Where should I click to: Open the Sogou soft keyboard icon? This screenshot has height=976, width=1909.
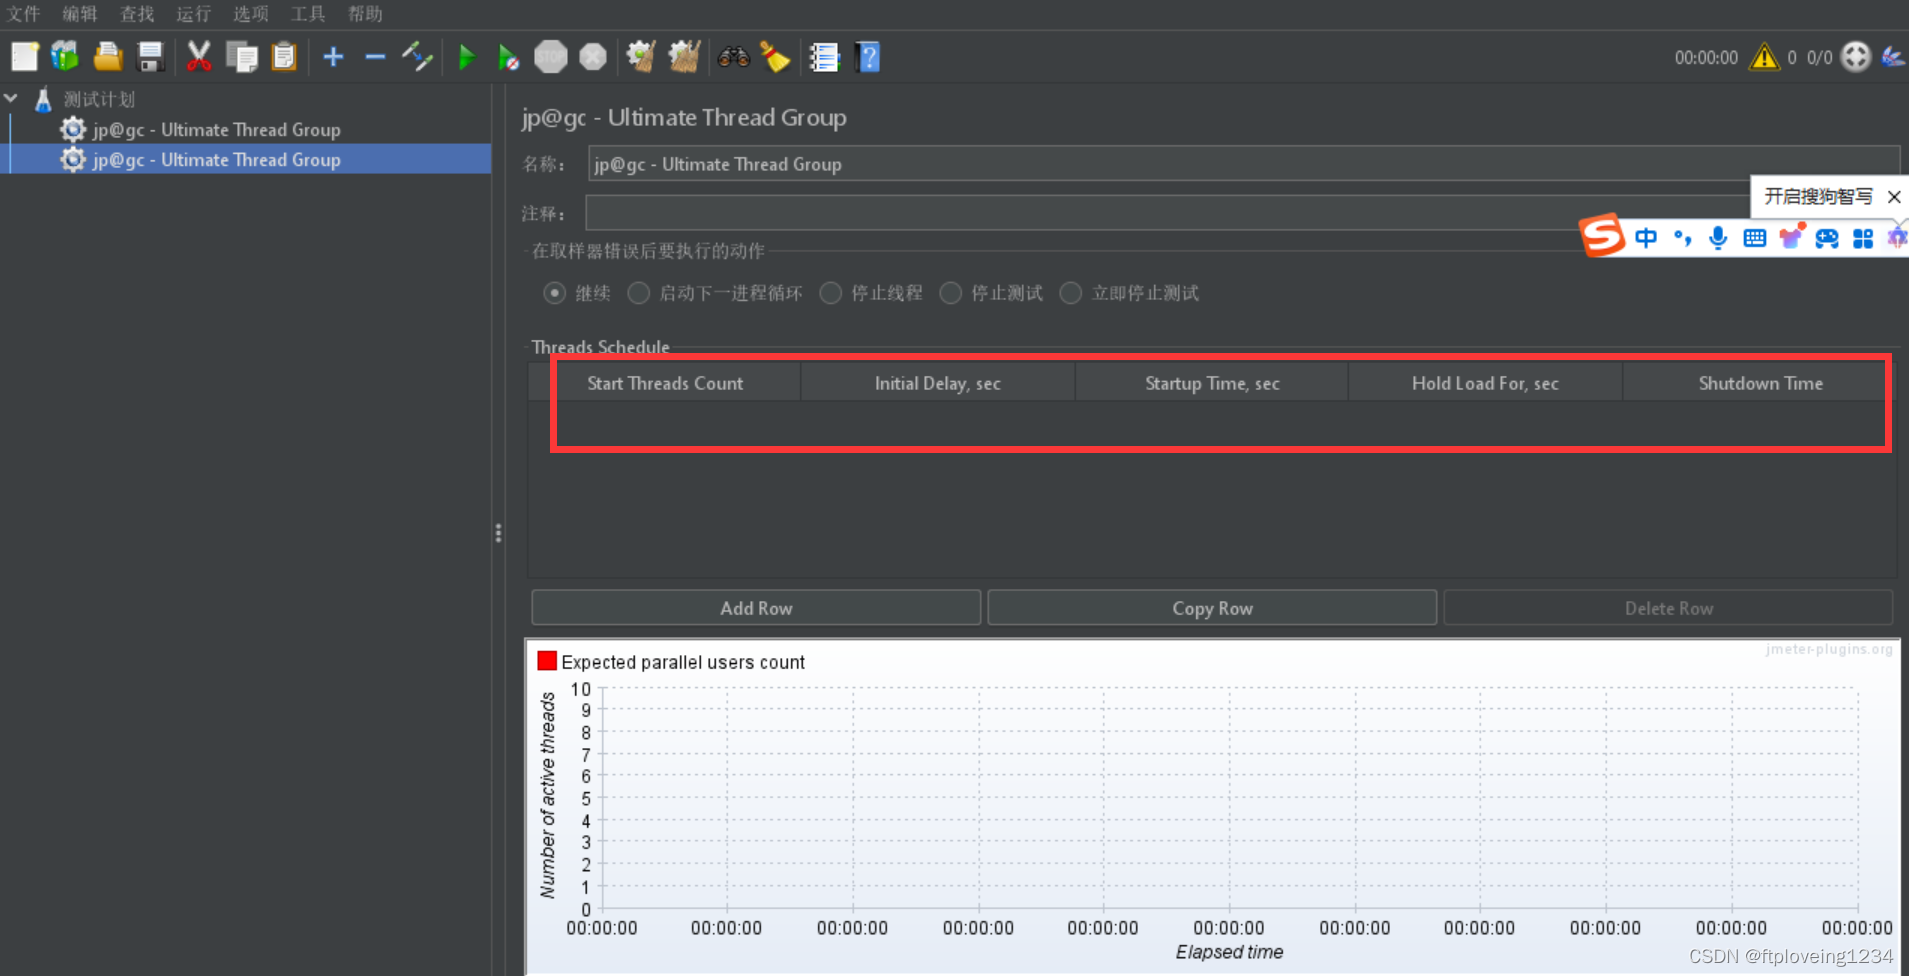1755,238
